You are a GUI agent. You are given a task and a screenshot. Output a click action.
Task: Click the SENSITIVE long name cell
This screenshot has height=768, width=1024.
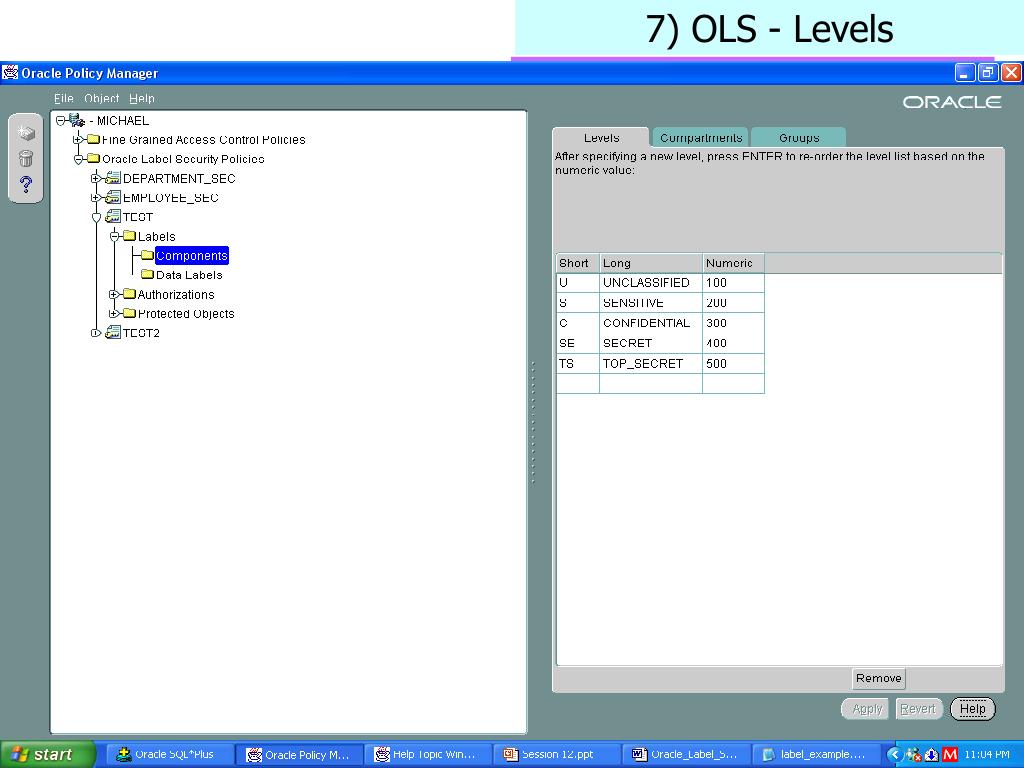point(651,303)
